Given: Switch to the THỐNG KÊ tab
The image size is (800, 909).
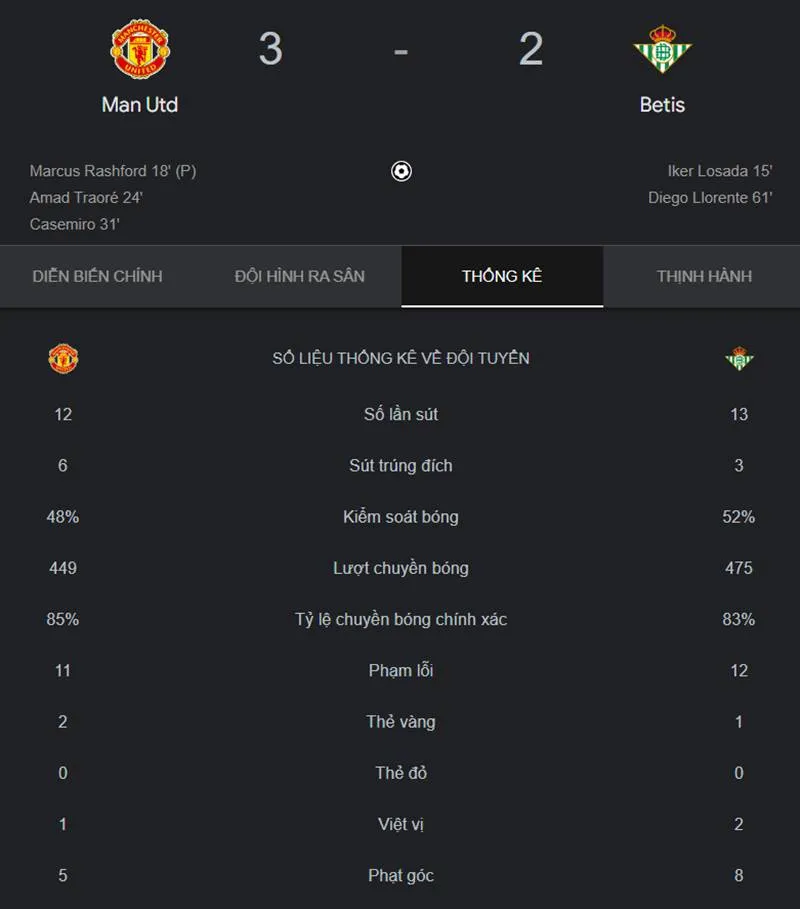Looking at the screenshot, I should (x=501, y=276).
